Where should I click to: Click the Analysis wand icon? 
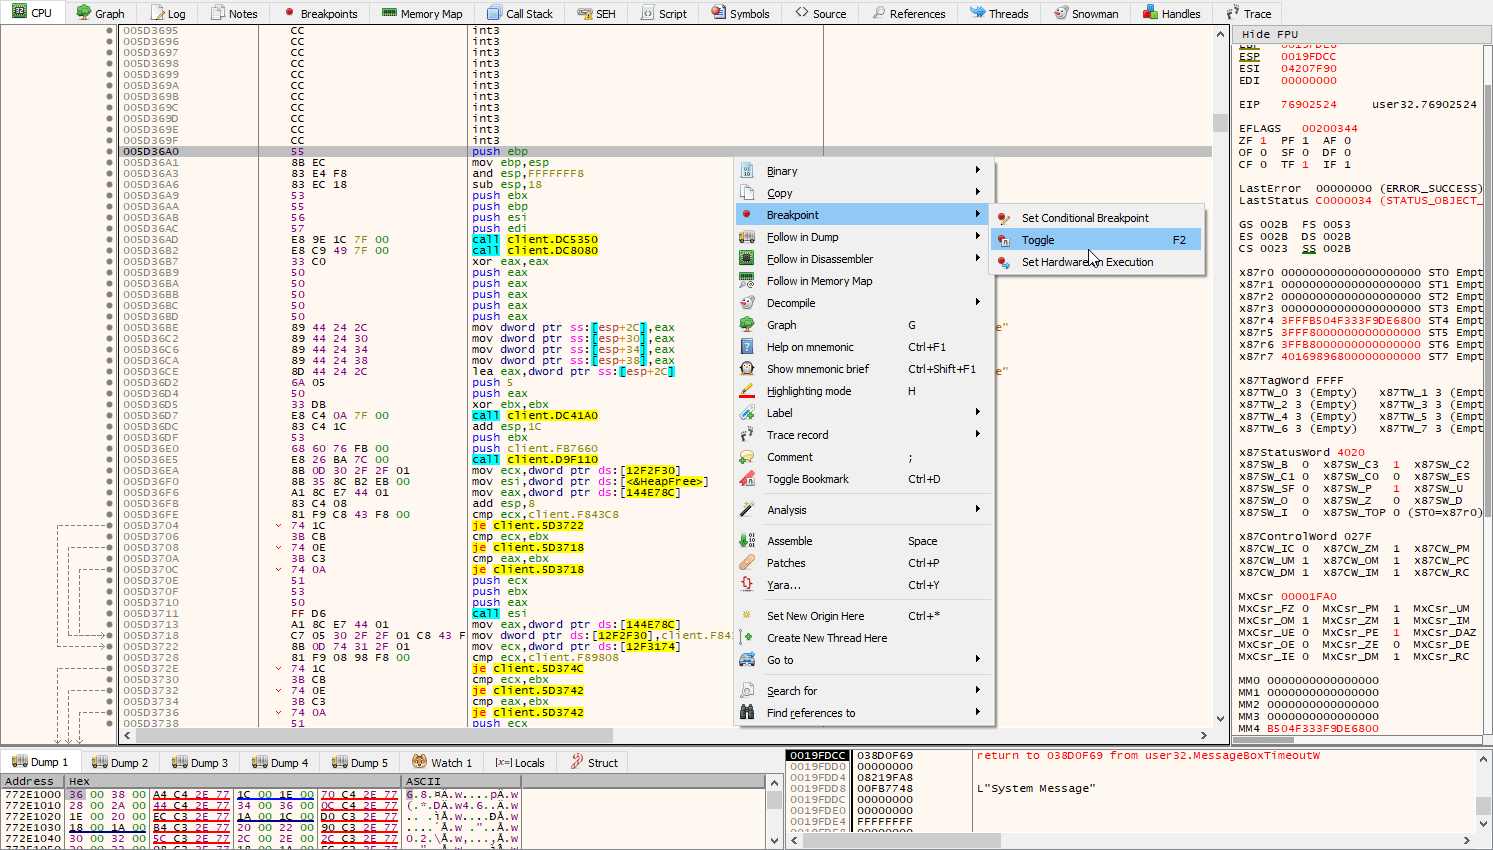(747, 510)
